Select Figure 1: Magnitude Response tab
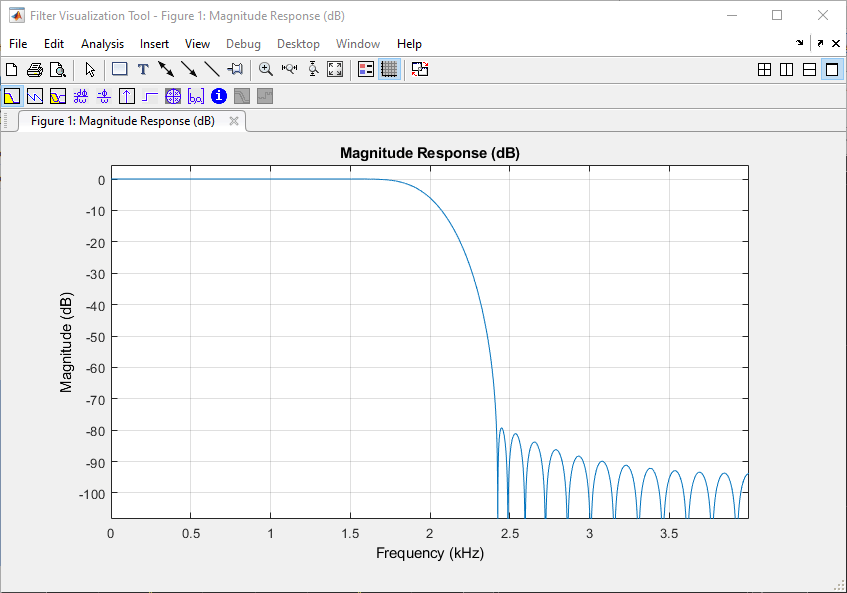The height and width of the screenshot is (593, 847). click(x=123, y=121)
